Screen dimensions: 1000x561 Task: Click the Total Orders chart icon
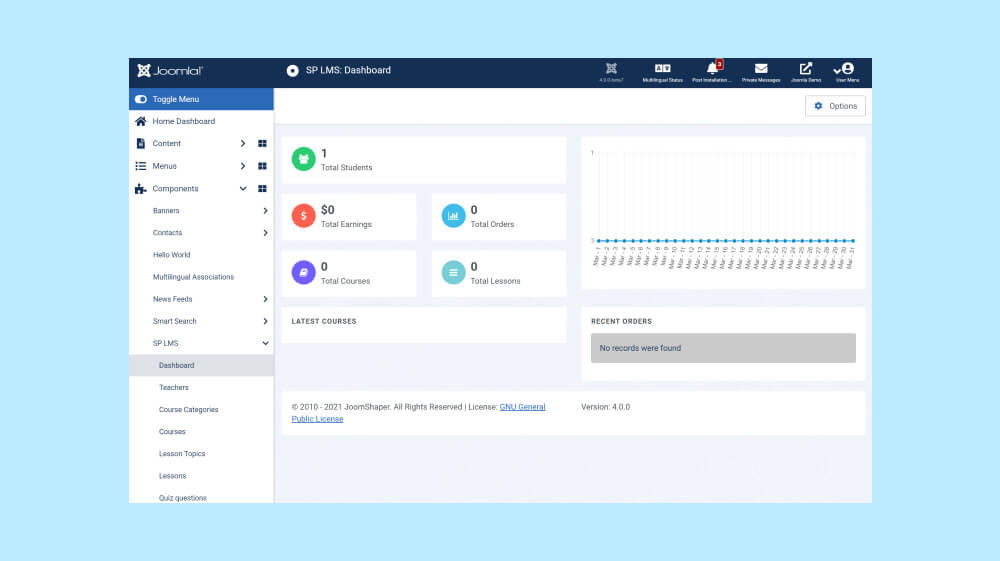coord(453,216)
